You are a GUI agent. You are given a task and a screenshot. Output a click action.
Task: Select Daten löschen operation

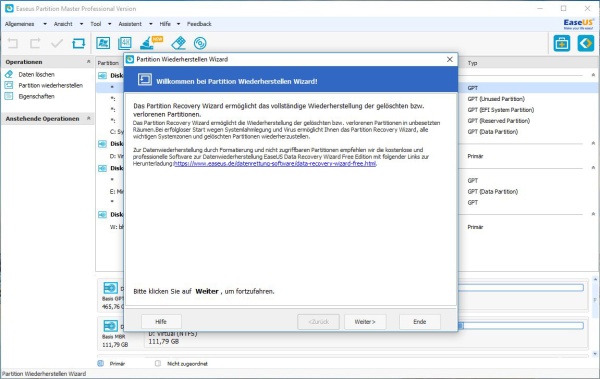coord(36,74)
